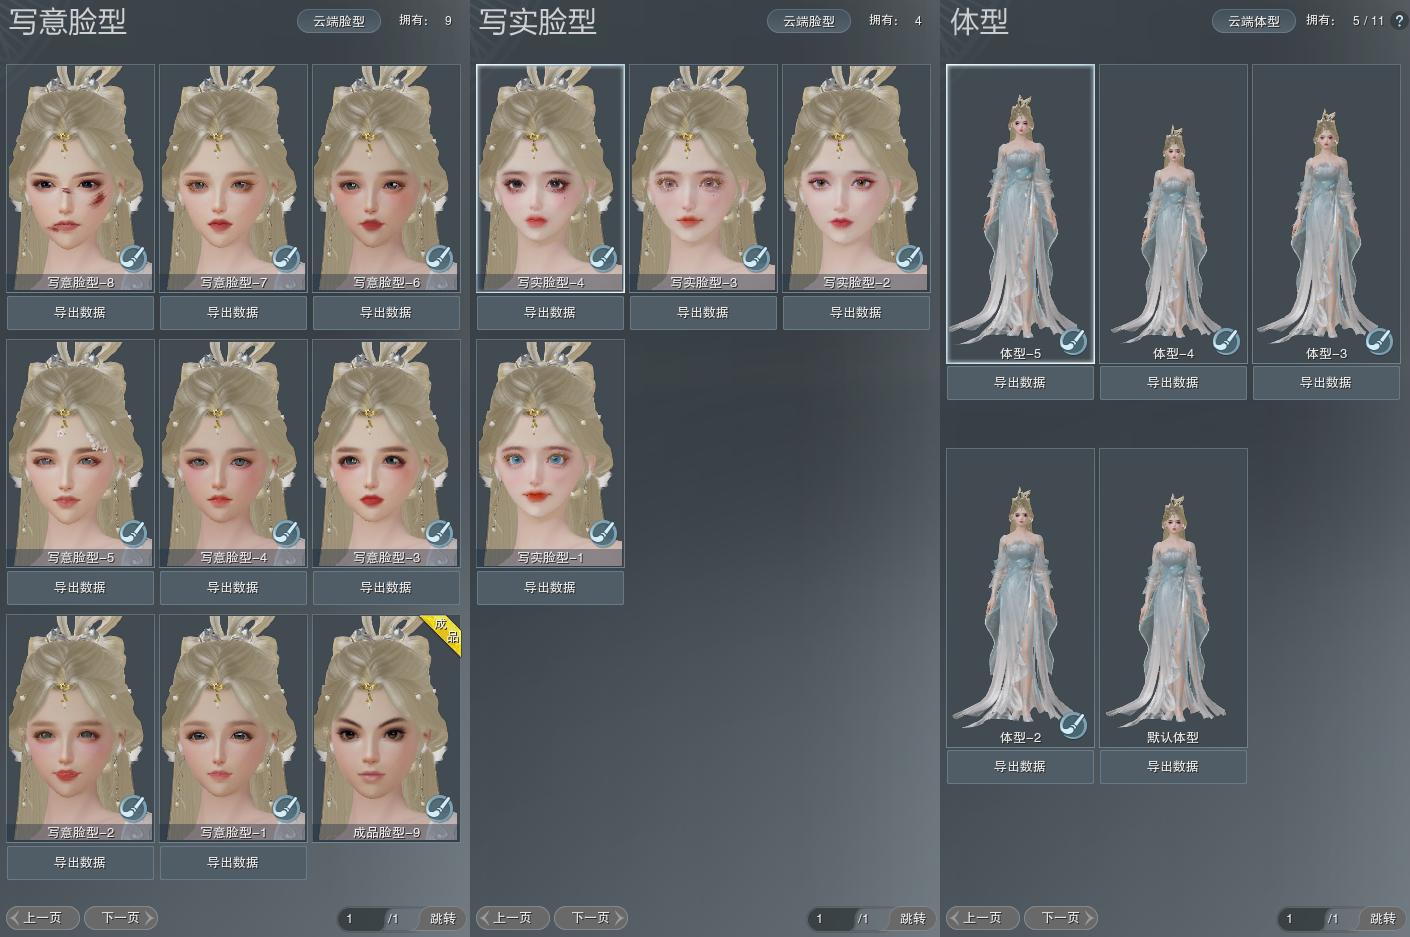Viewport: 1410px width, 937px height.
Task: Select the 体型-3 body thumbnail
Action: (x=1327, y=214)
